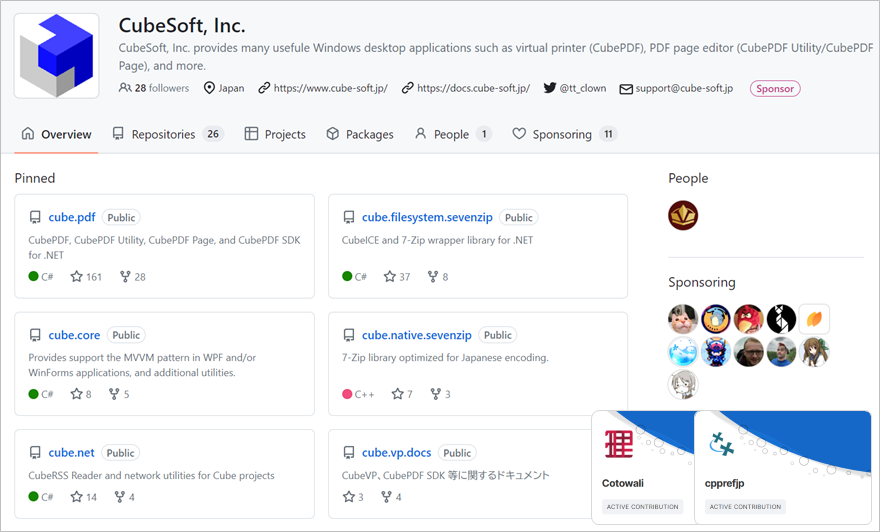Click the green C# language dot on cube.pdf
The height and width of the screenshot is (532, 880).
(34, 276)
